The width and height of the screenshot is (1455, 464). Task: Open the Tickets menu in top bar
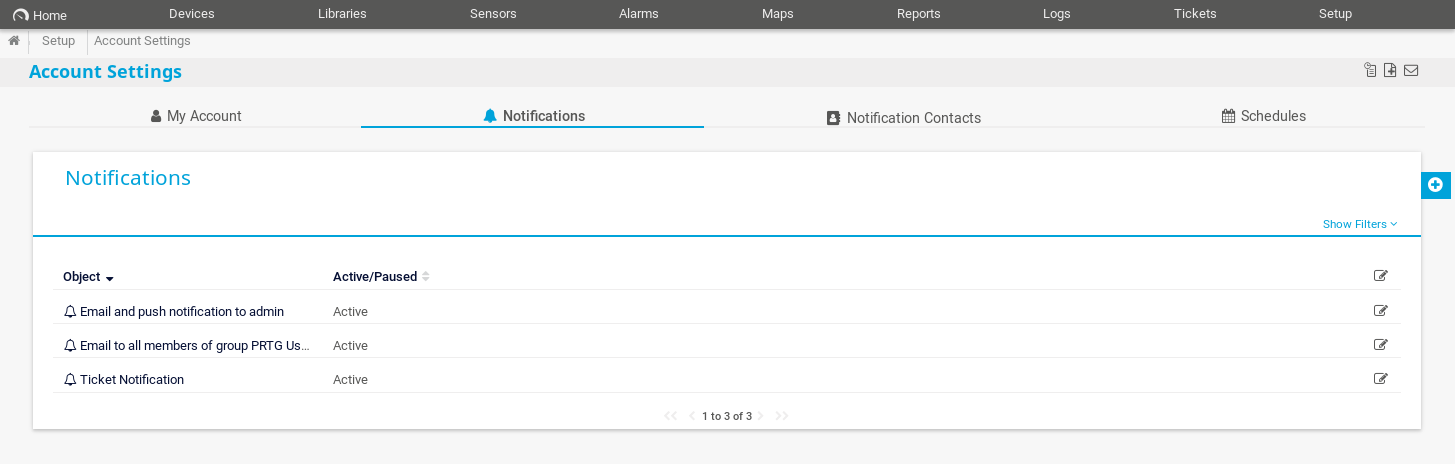(1195, 14)
